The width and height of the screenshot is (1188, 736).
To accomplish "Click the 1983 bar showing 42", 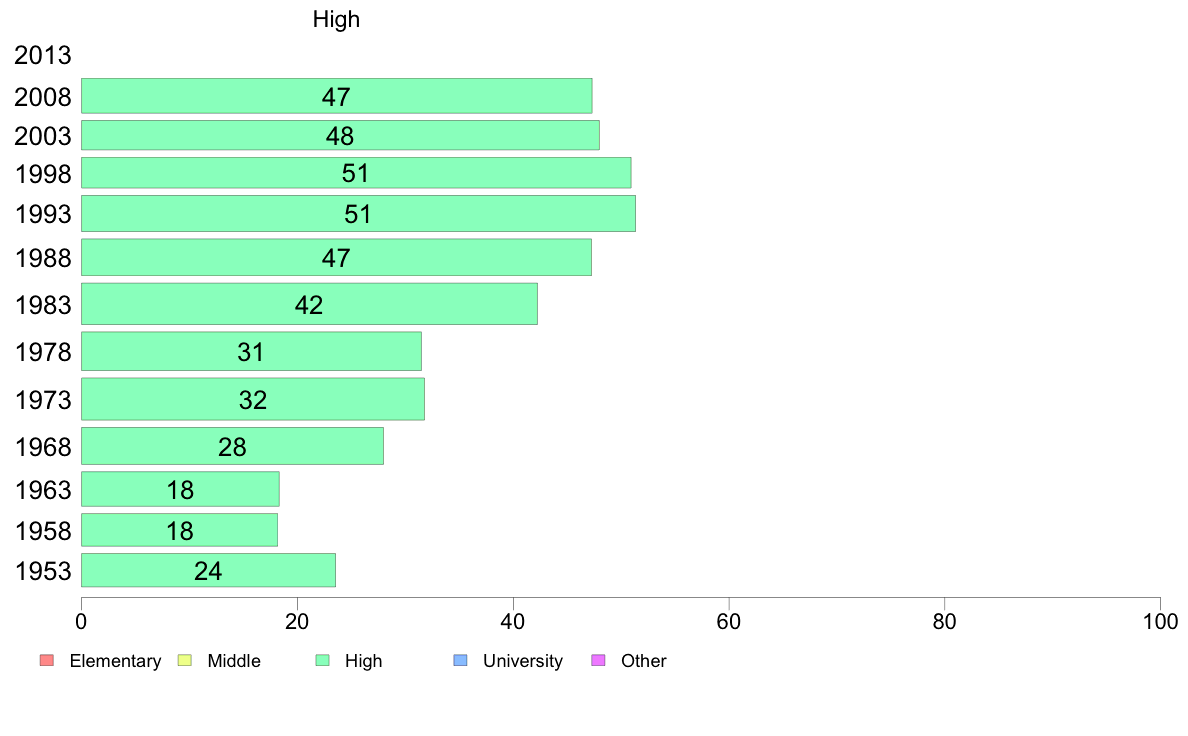I will click(x=309, y=304).
